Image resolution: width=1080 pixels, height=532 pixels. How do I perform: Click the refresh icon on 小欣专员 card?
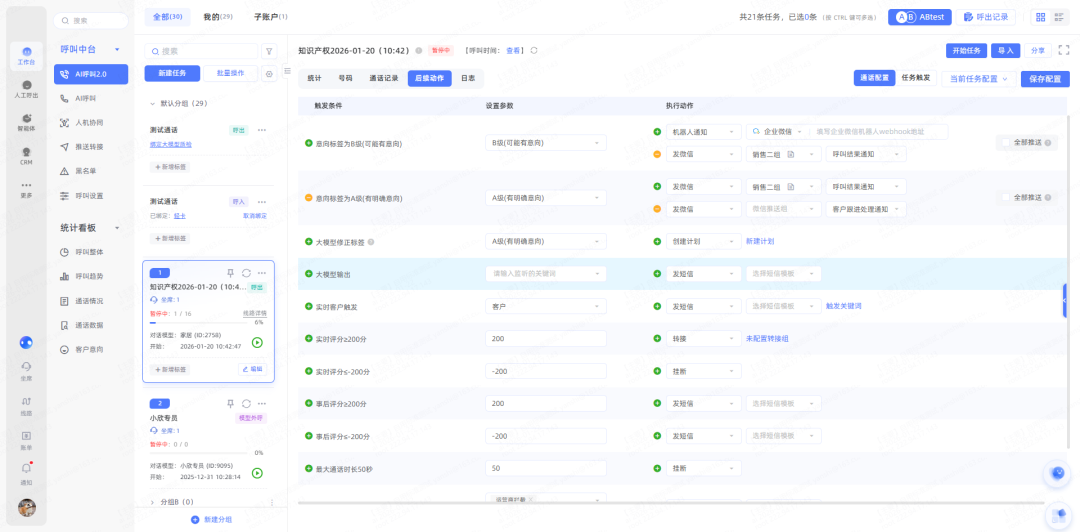tap(246, 403)
